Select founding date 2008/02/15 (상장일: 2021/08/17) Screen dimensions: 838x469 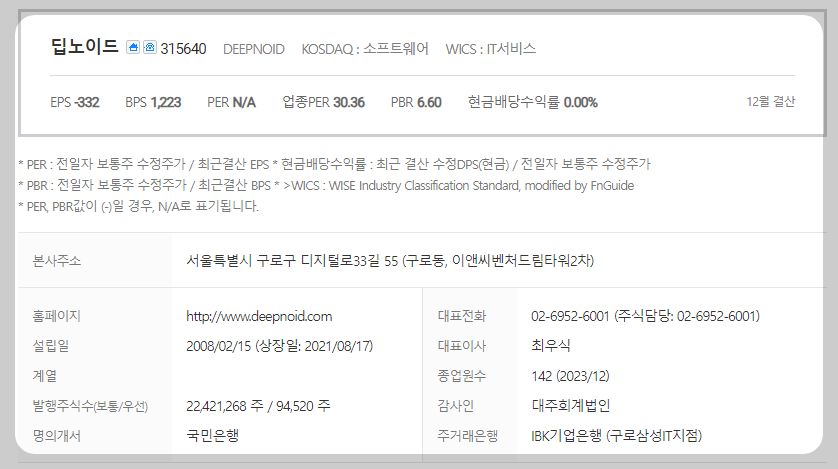point(280,346)
